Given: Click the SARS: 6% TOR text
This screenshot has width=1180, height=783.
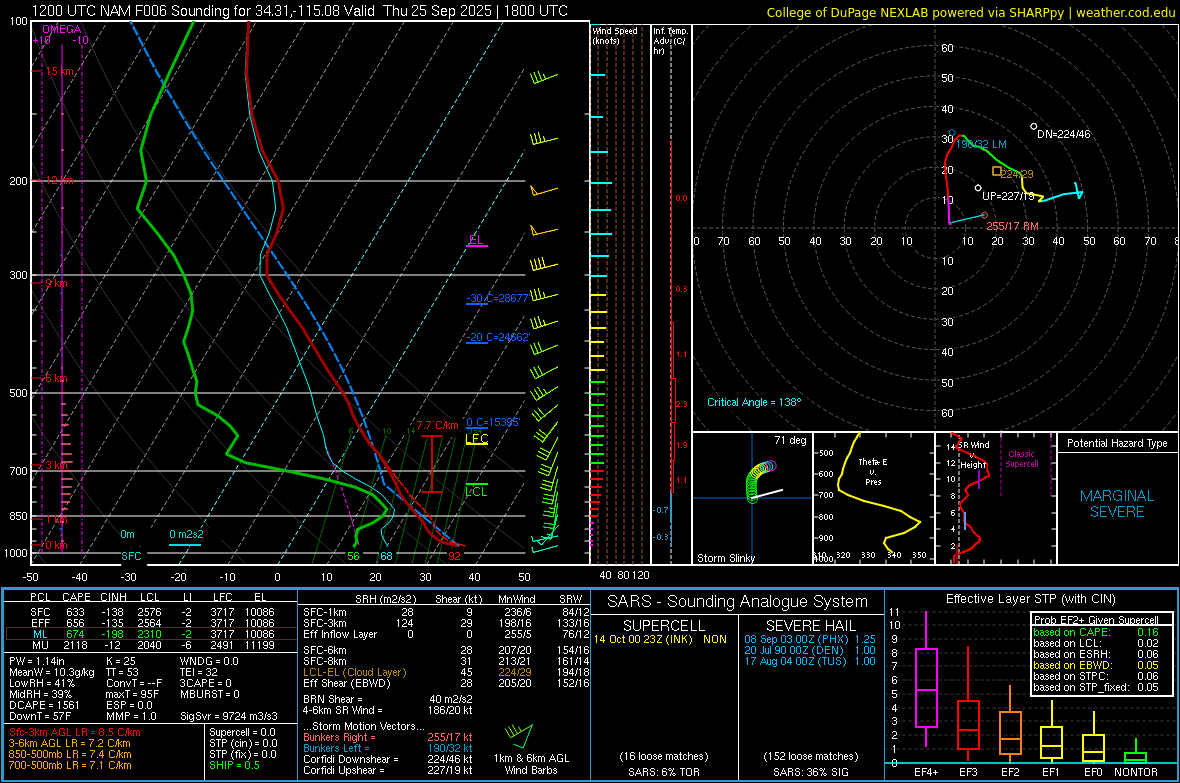Looking at the screenshot, I should click(664, 772).
